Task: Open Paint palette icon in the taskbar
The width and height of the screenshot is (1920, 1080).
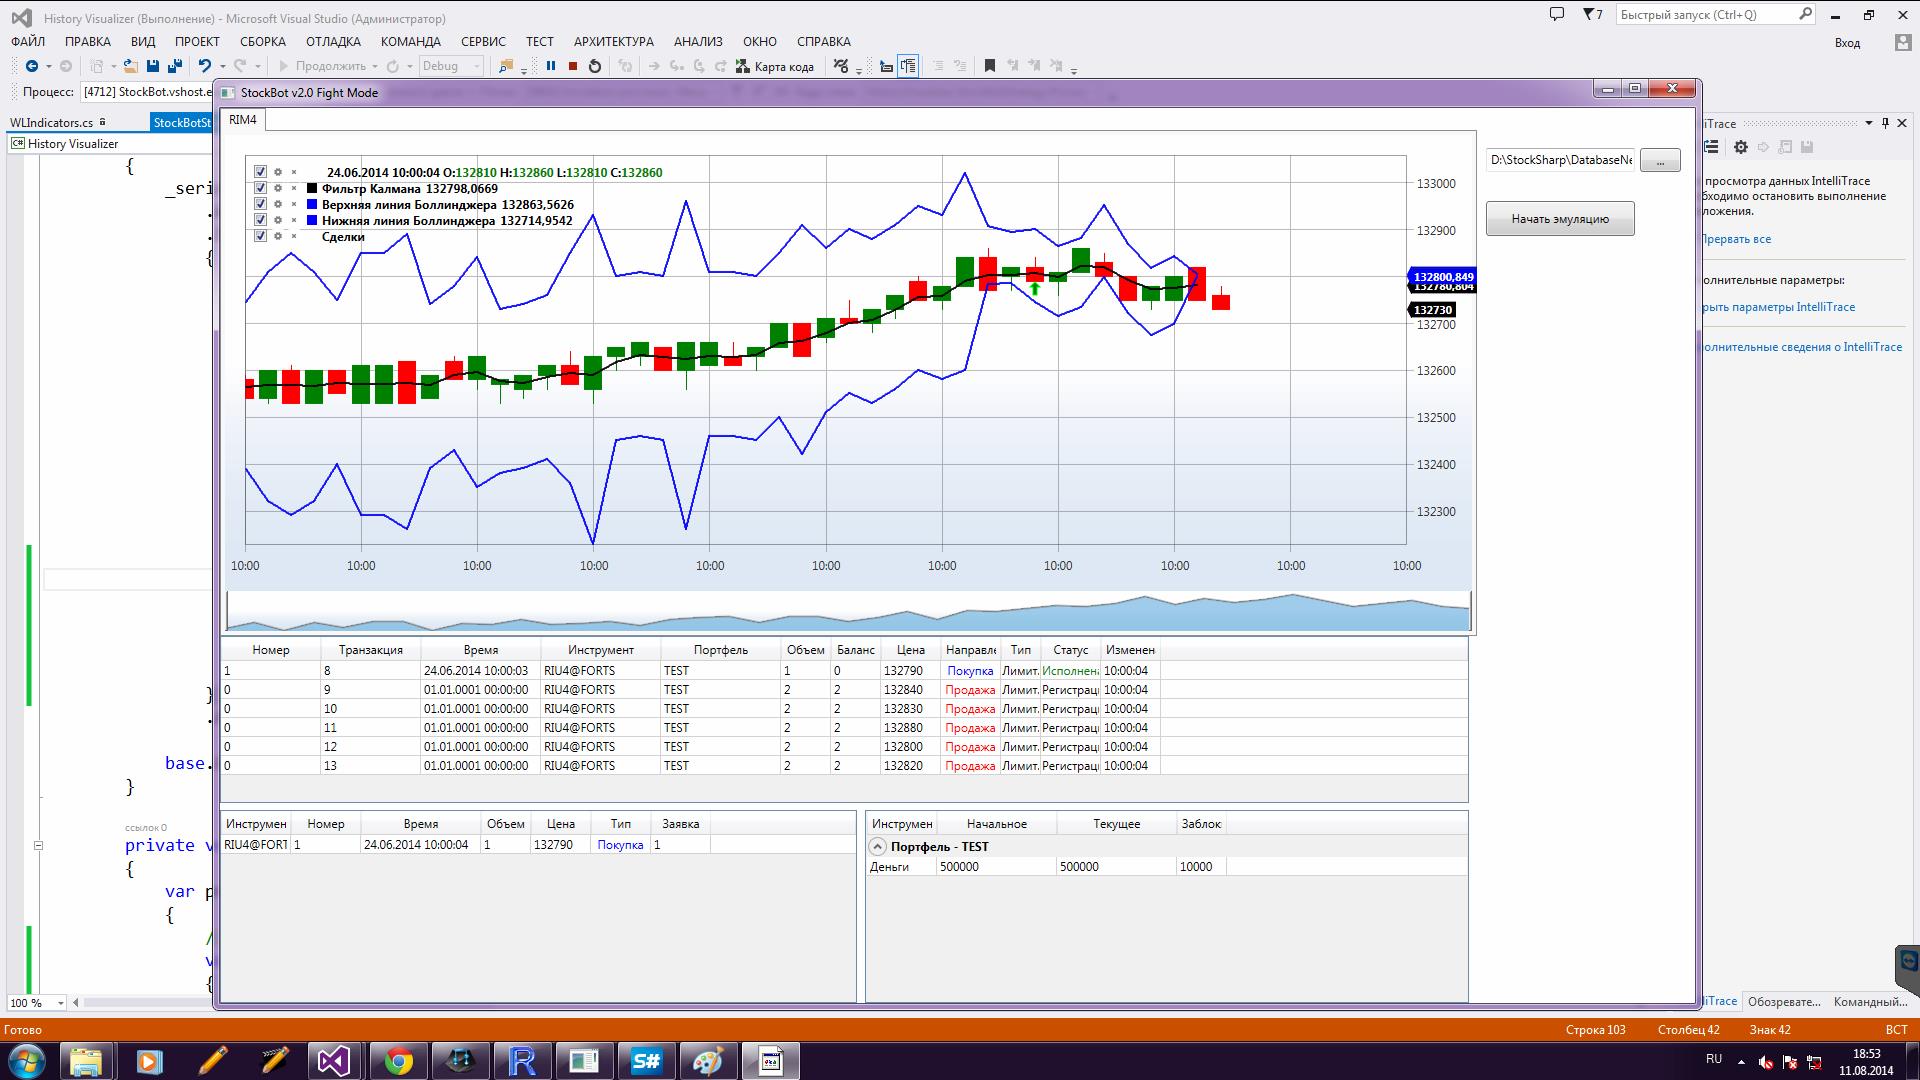Action: pyautogui.click(x=708, y=1061)
